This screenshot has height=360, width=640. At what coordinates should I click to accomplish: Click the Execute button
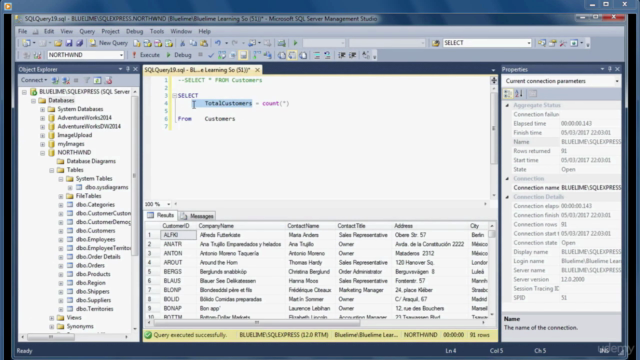coord(145,55)
